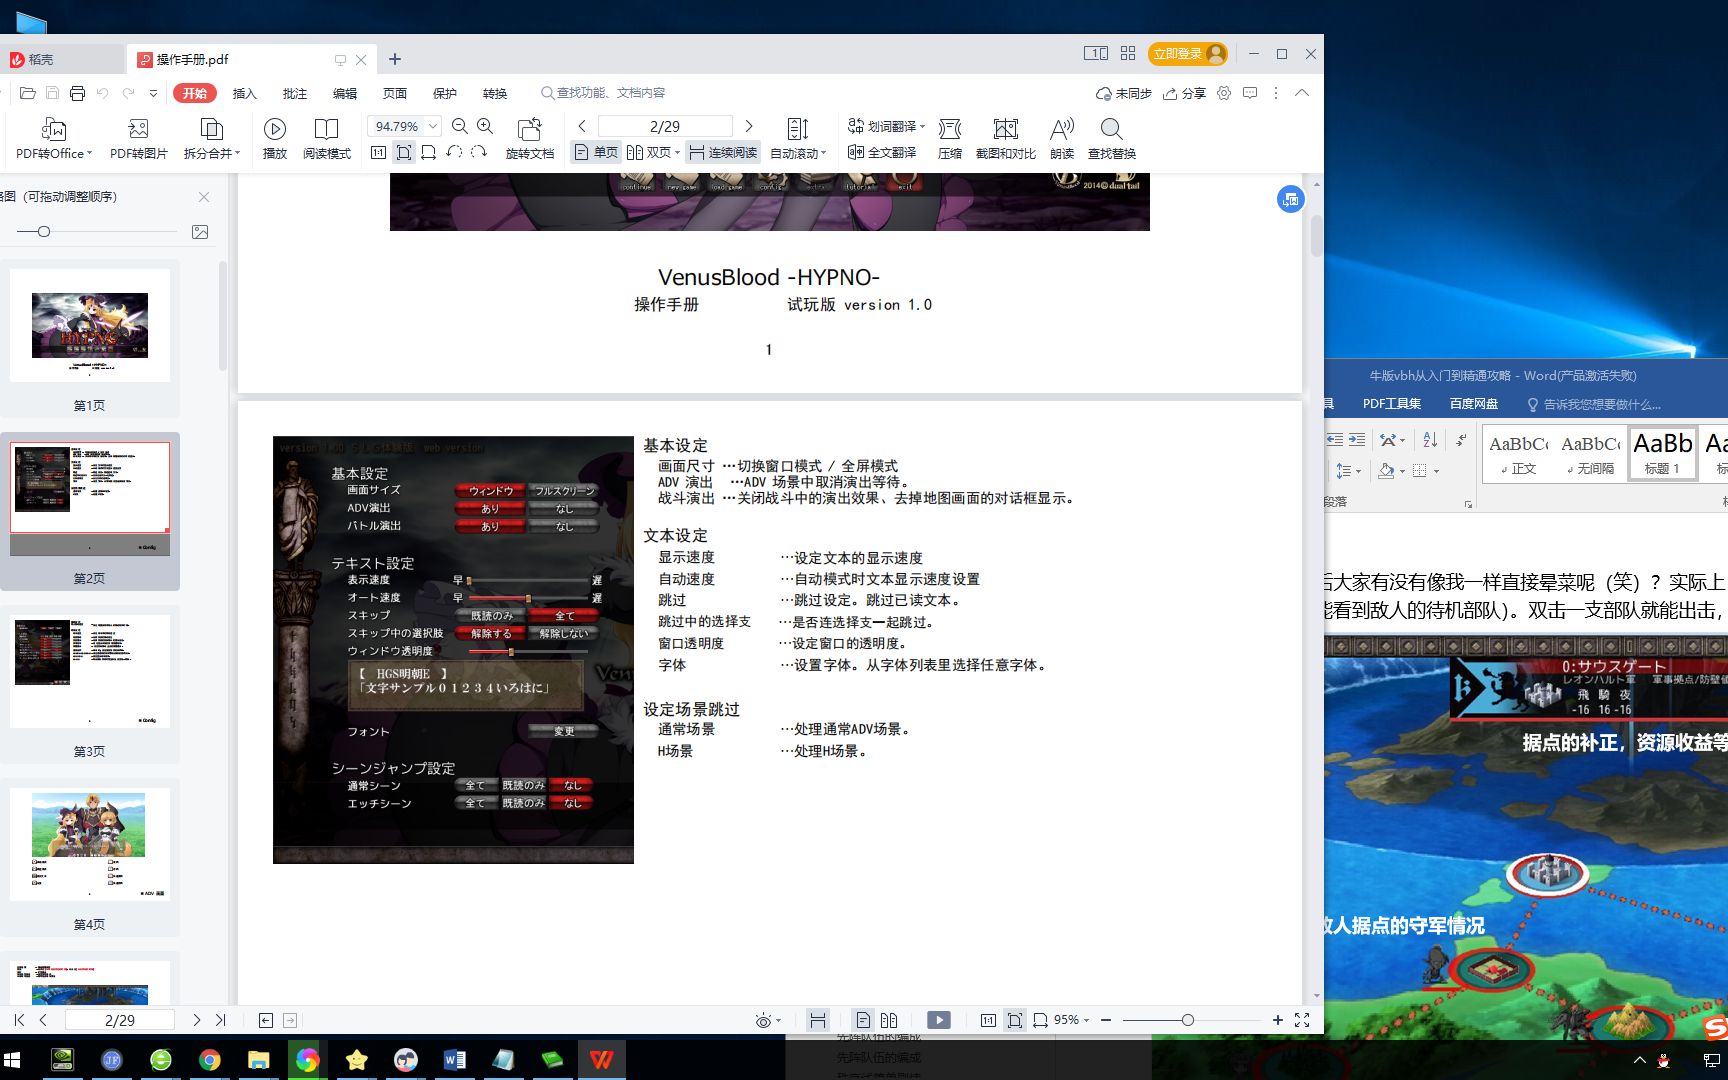The image size is (1728, 1080).
Task: Toggle status bar 1:1 actual size
Action: pos(988,1020)
